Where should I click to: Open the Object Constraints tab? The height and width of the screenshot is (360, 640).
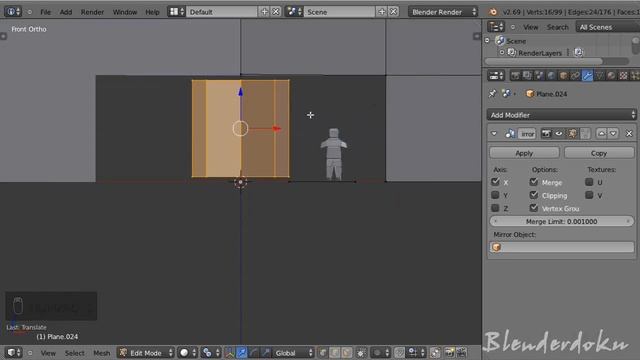coord(575,76)
